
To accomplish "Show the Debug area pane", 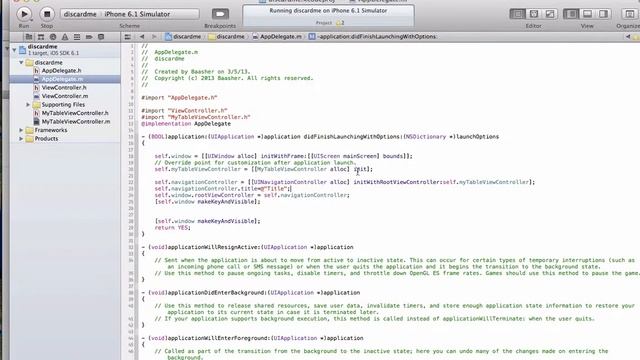I will (x=587, y=14).
